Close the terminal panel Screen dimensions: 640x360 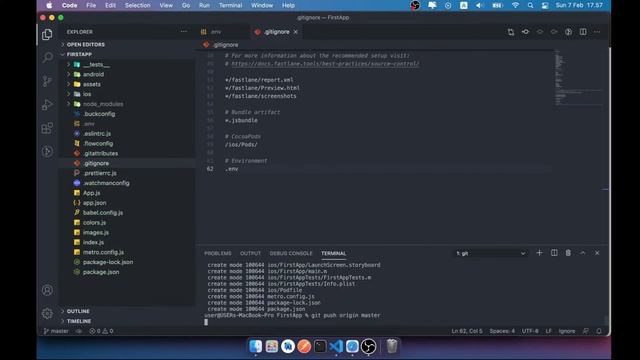pos(597,253)
